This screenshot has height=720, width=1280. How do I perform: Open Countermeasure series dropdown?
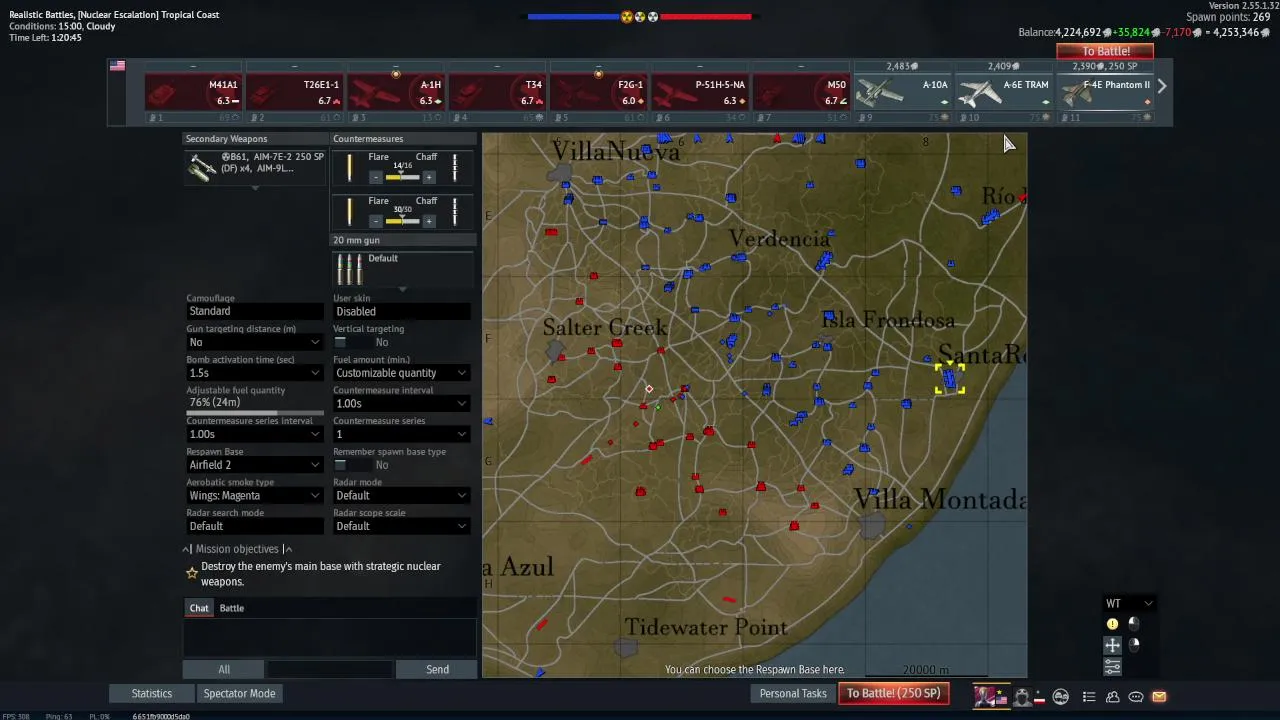(x=402, y=434)
